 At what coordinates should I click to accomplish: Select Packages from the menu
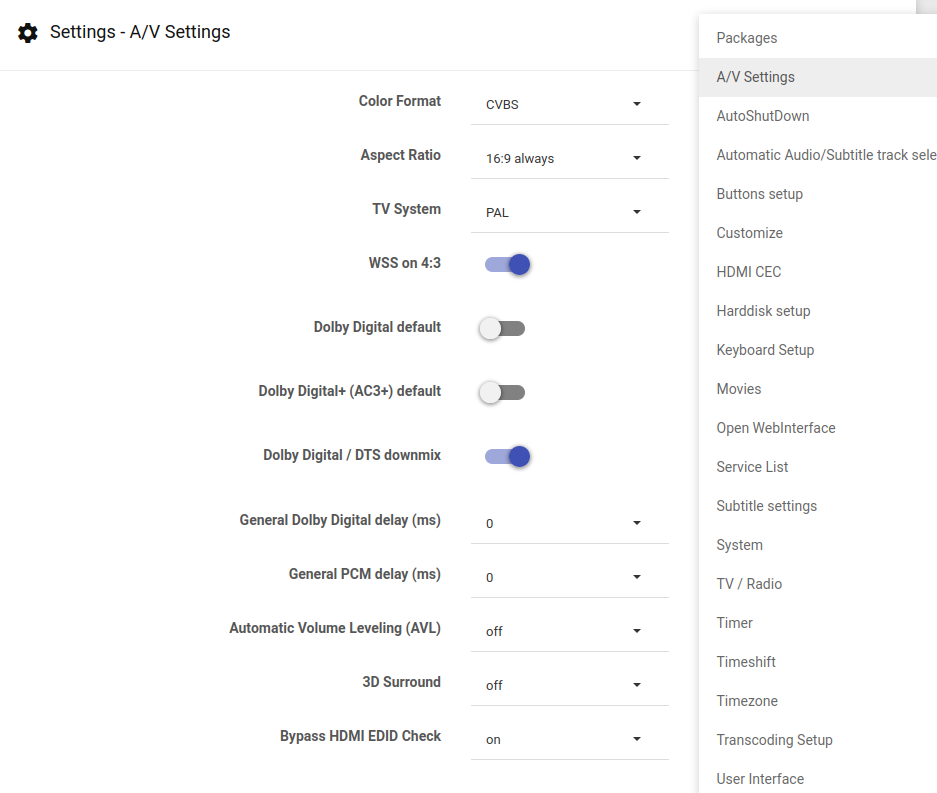747,38
